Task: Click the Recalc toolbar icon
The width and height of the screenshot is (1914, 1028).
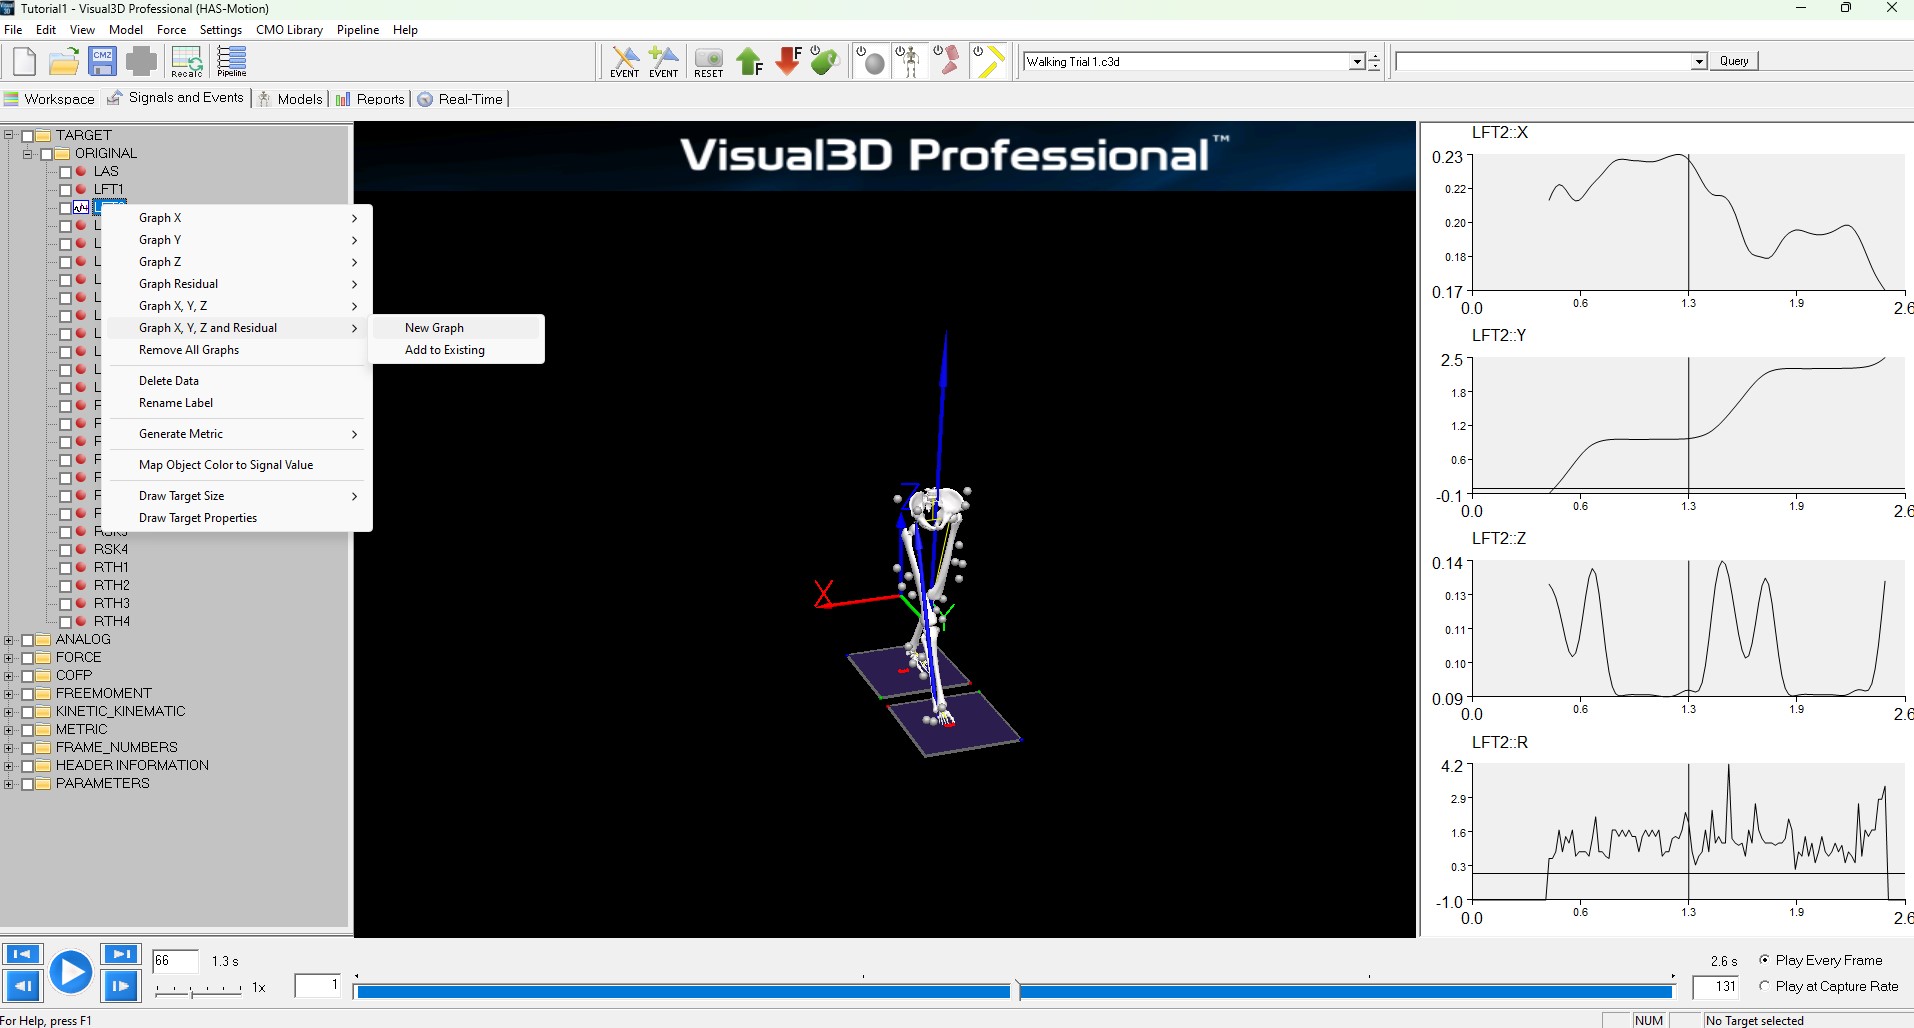Action: (187, 61)
